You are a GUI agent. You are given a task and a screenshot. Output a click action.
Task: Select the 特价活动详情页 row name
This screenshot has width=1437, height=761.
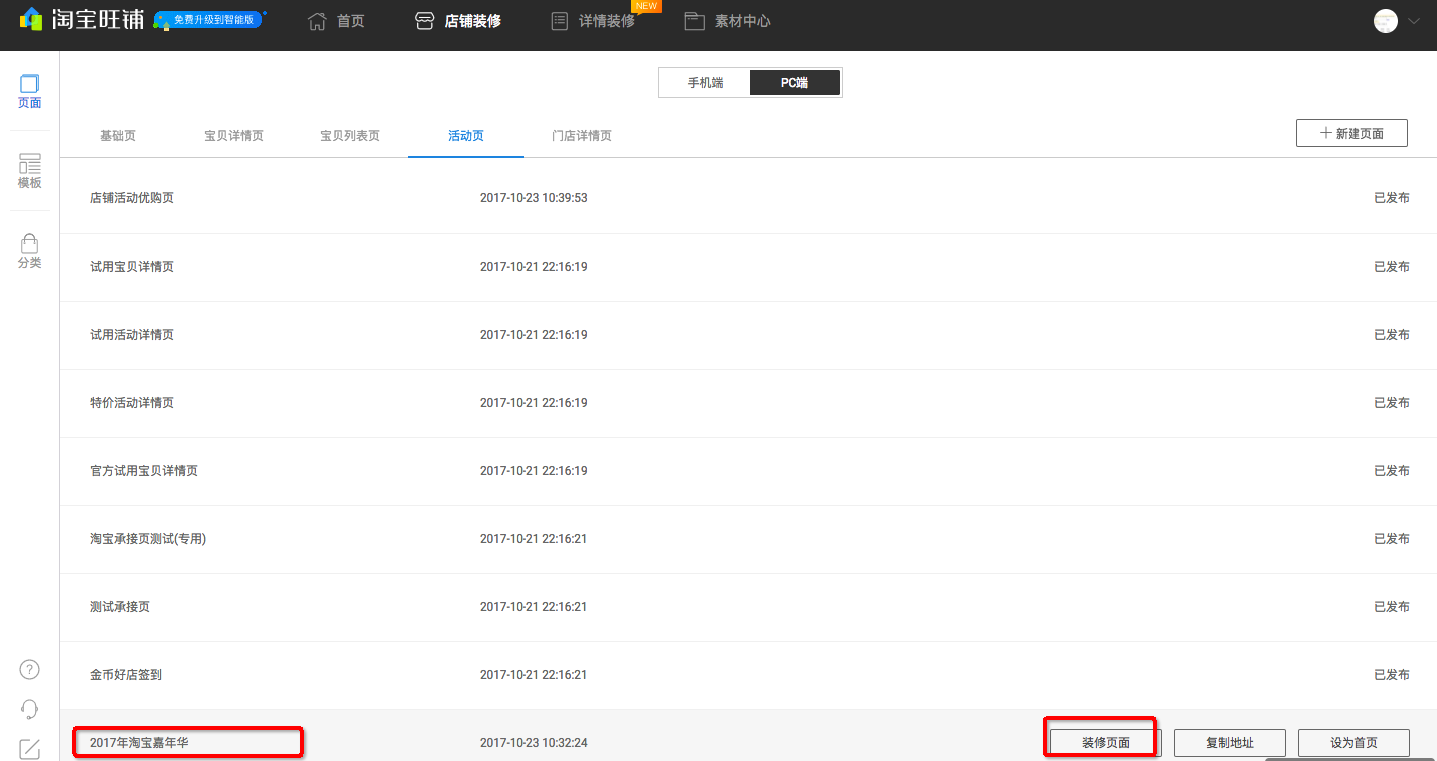132,403
